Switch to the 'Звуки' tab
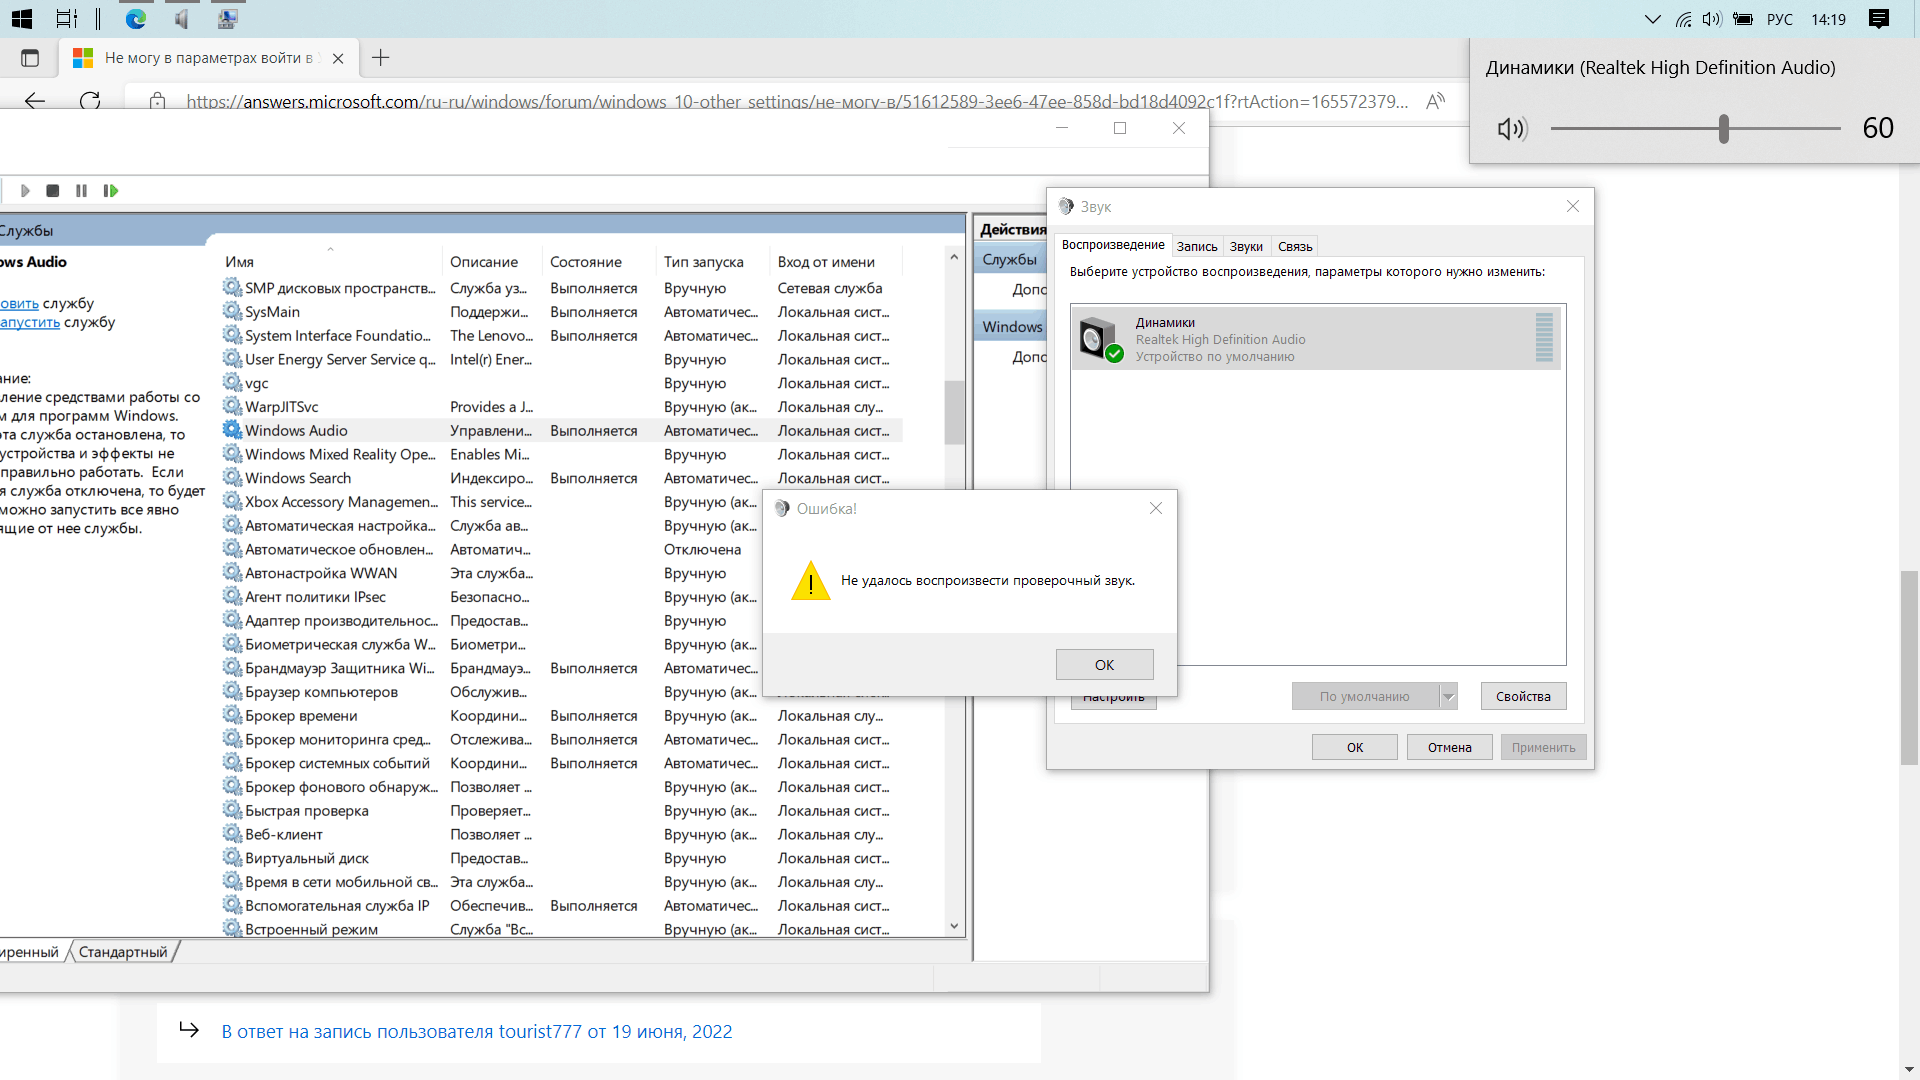1920x1080 pixels. [1245, 246]
